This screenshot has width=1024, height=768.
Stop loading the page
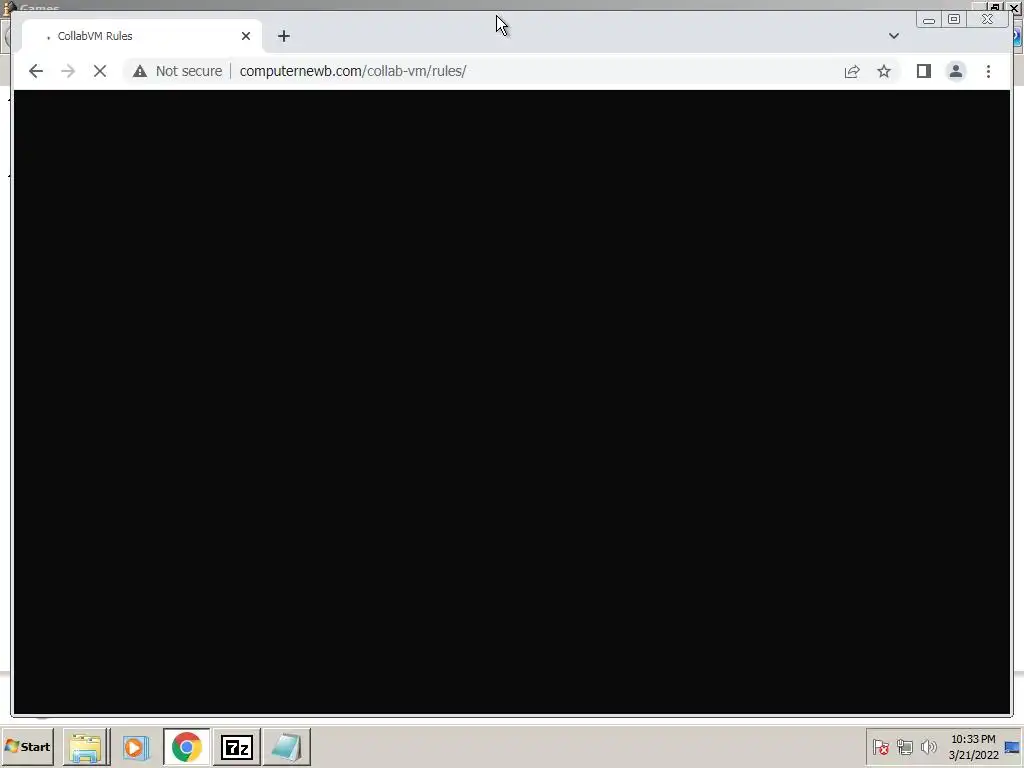pyautogui.click(x=100, y=71)
